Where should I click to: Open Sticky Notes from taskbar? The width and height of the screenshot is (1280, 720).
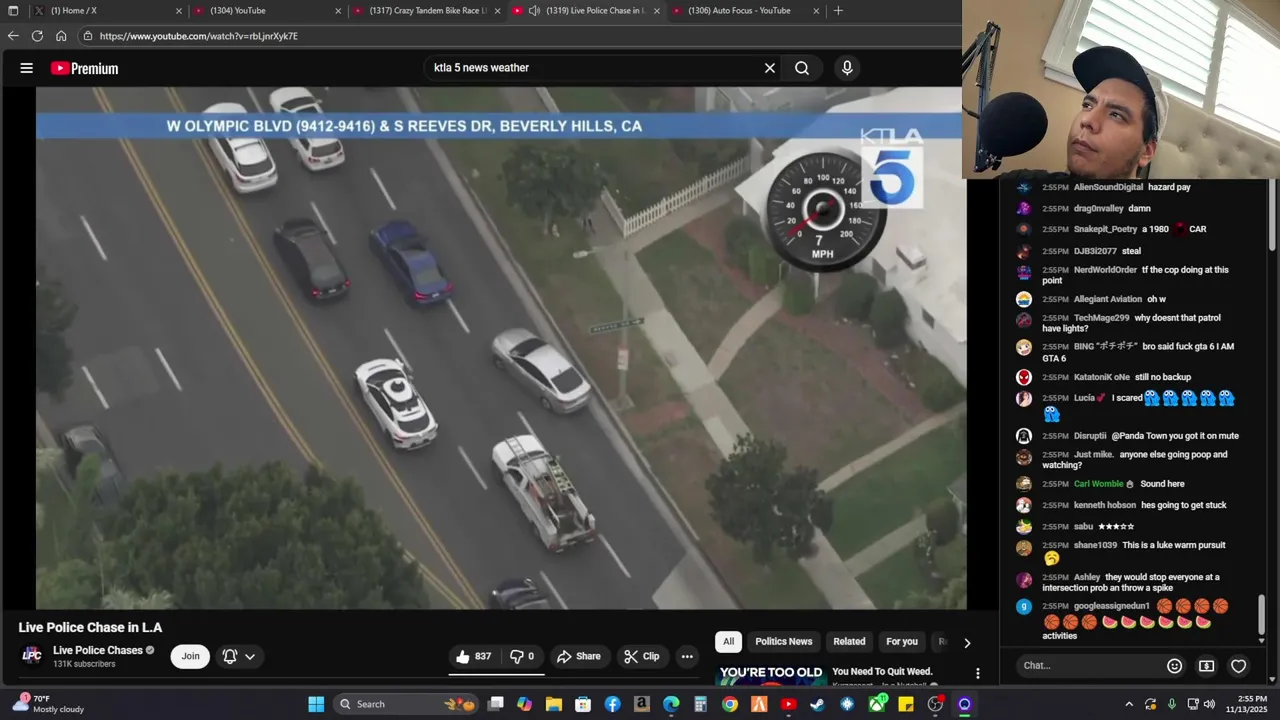click(x=906, y=704)
